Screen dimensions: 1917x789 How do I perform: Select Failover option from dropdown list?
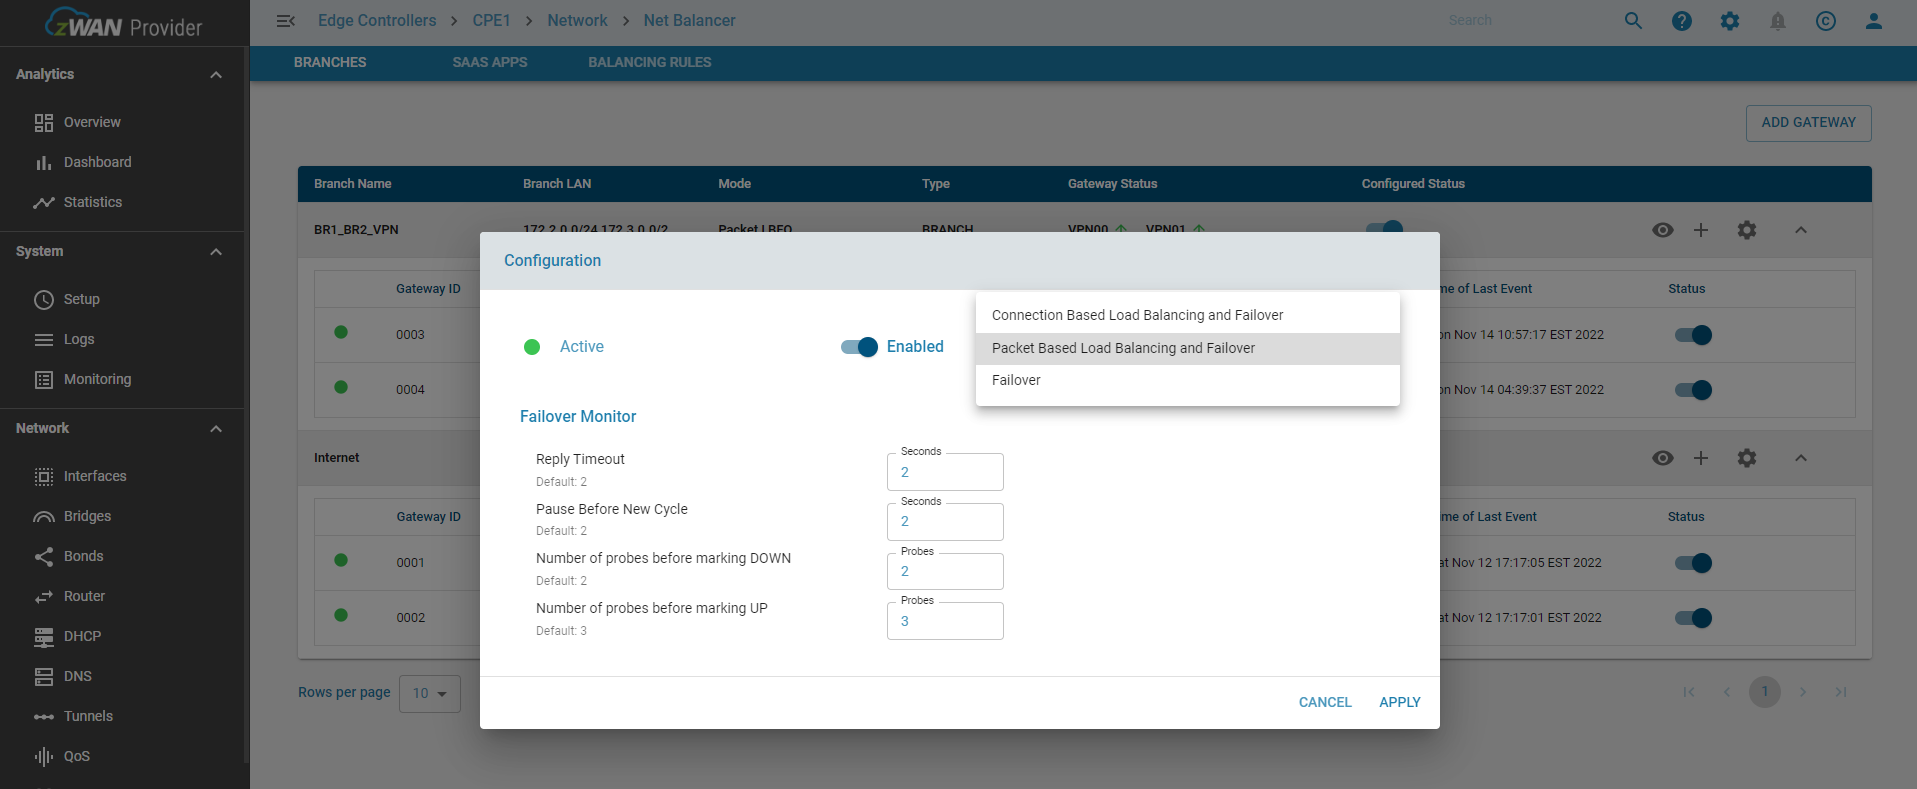[x=1016, y=380]
